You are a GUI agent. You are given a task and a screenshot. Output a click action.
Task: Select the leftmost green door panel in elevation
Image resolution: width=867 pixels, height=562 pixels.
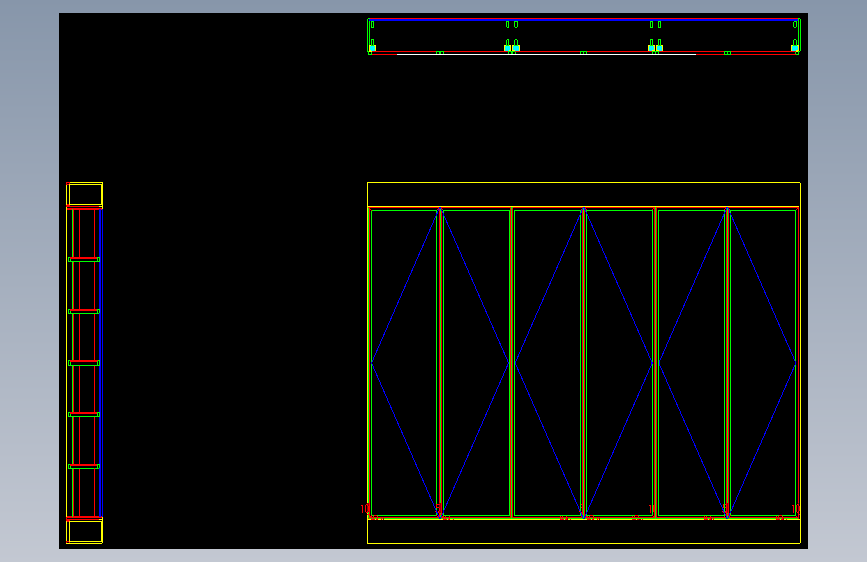coord(404,363)
